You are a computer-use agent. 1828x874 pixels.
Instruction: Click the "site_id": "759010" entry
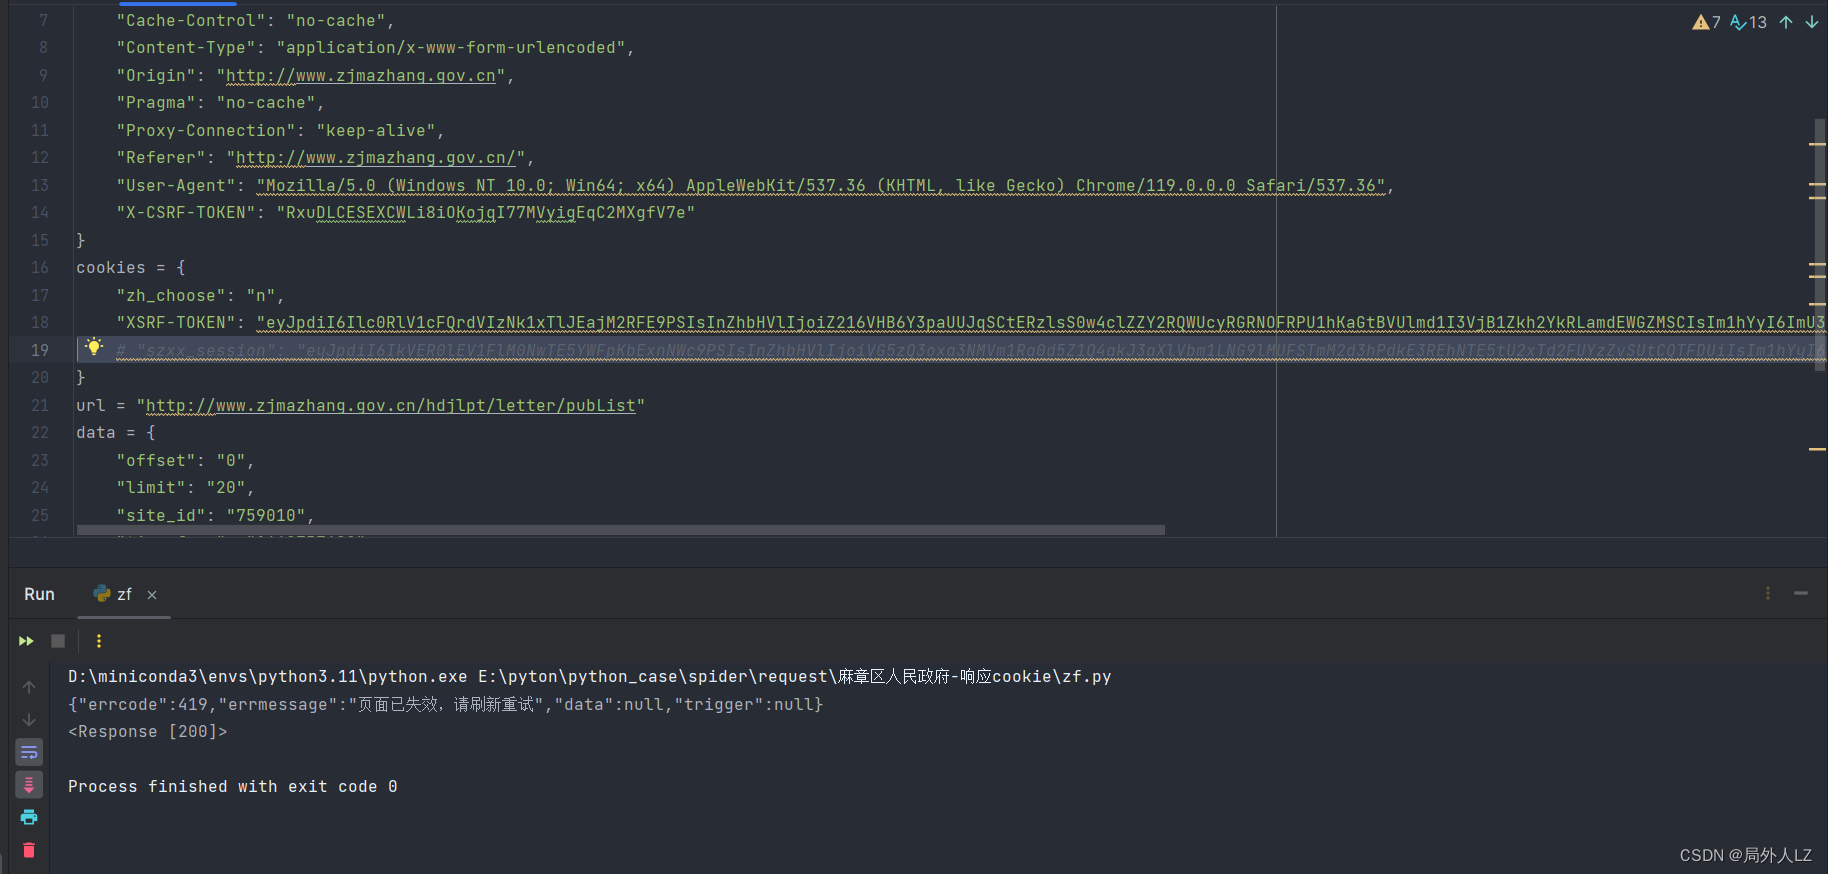(x=215, y=516)
